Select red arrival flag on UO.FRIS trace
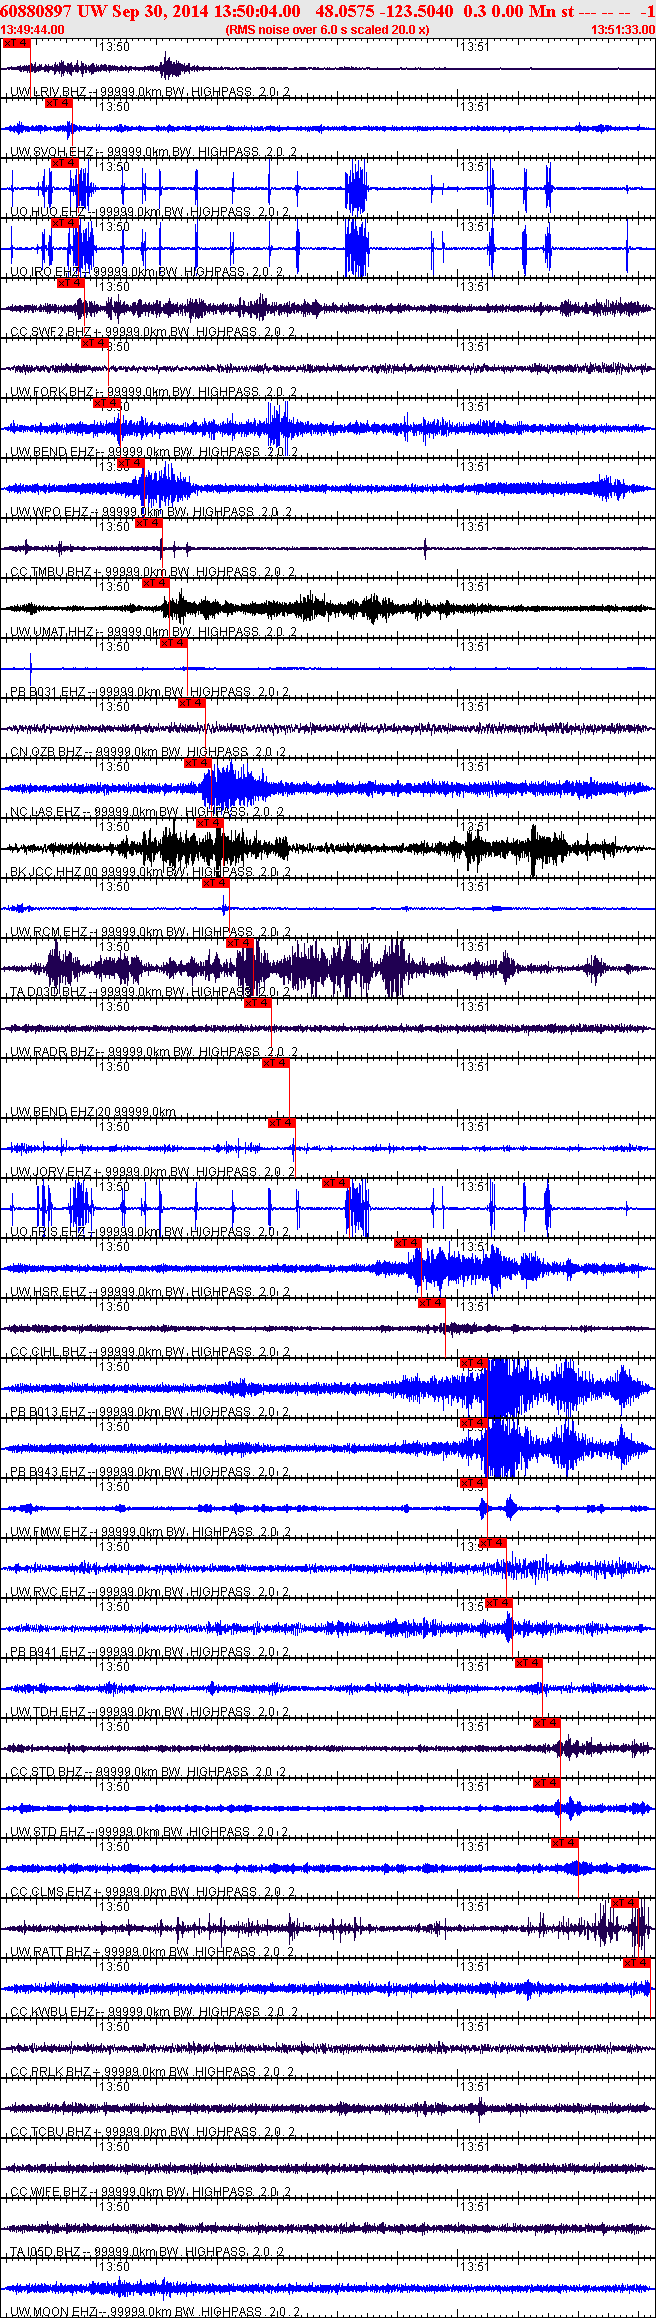 coord(336,1183)
